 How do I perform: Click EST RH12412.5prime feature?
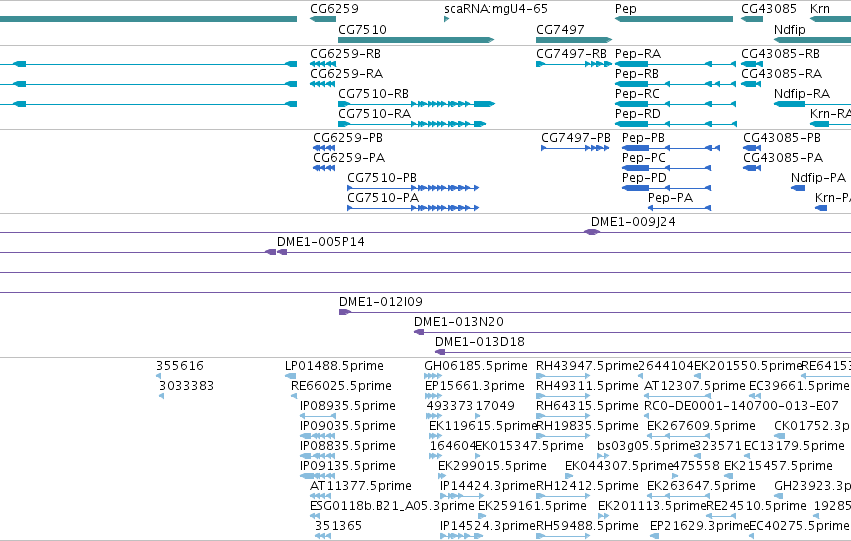tap(563, 496)
